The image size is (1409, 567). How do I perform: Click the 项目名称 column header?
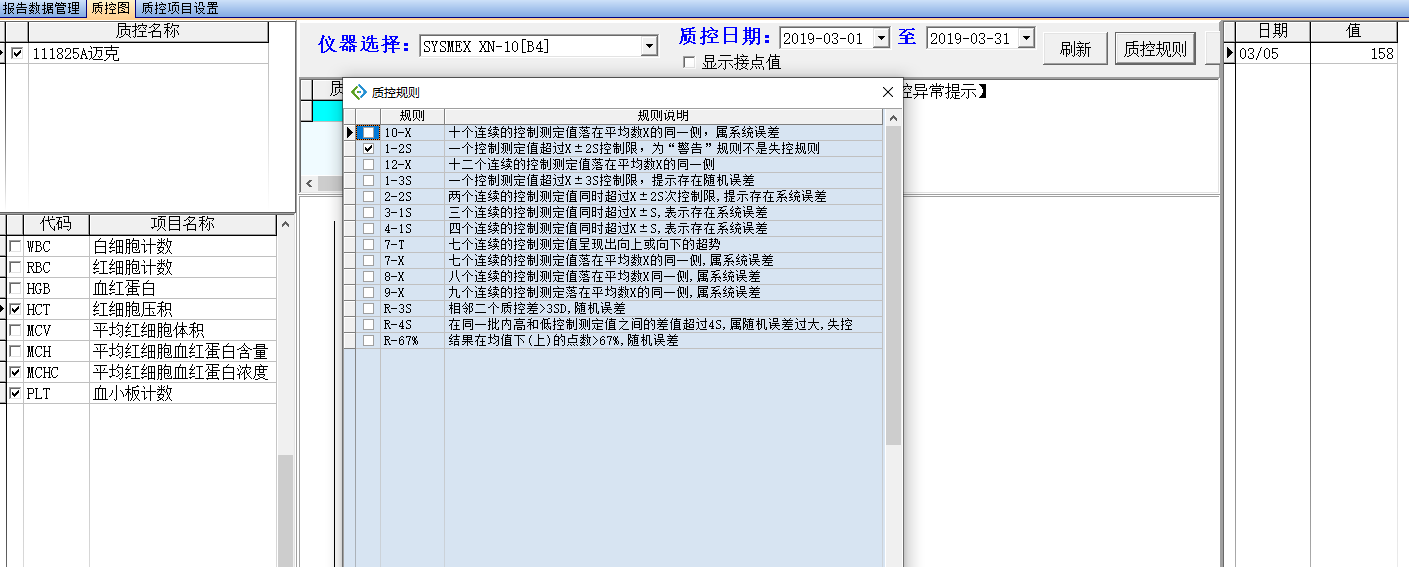182,224
